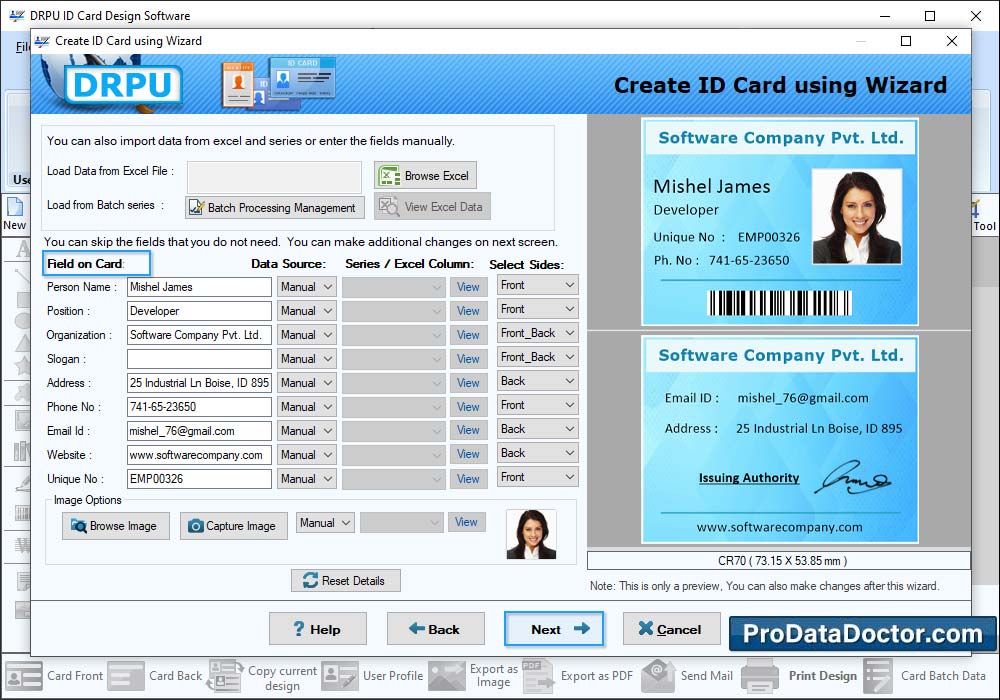
Task: Open the Card Batch Data icon
Action: pos(878,676)
